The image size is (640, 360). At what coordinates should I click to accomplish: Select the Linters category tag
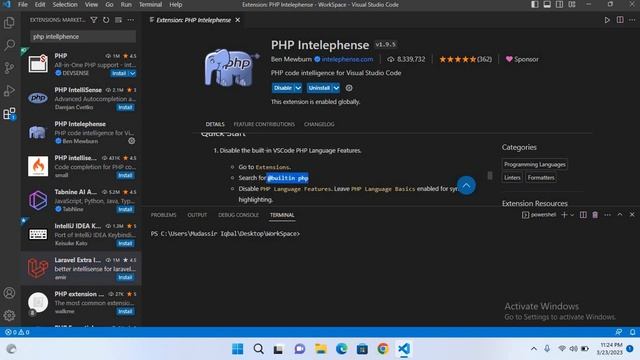click(512, 178)
